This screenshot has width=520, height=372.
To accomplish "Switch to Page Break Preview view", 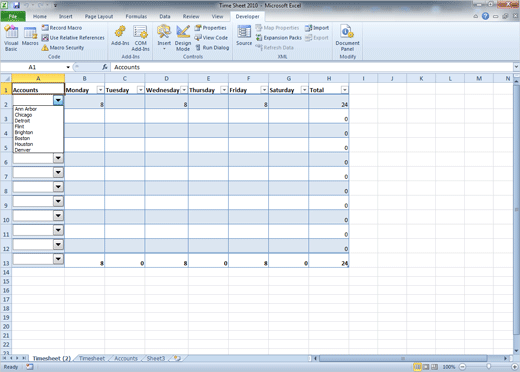I will tap(434, 367).
